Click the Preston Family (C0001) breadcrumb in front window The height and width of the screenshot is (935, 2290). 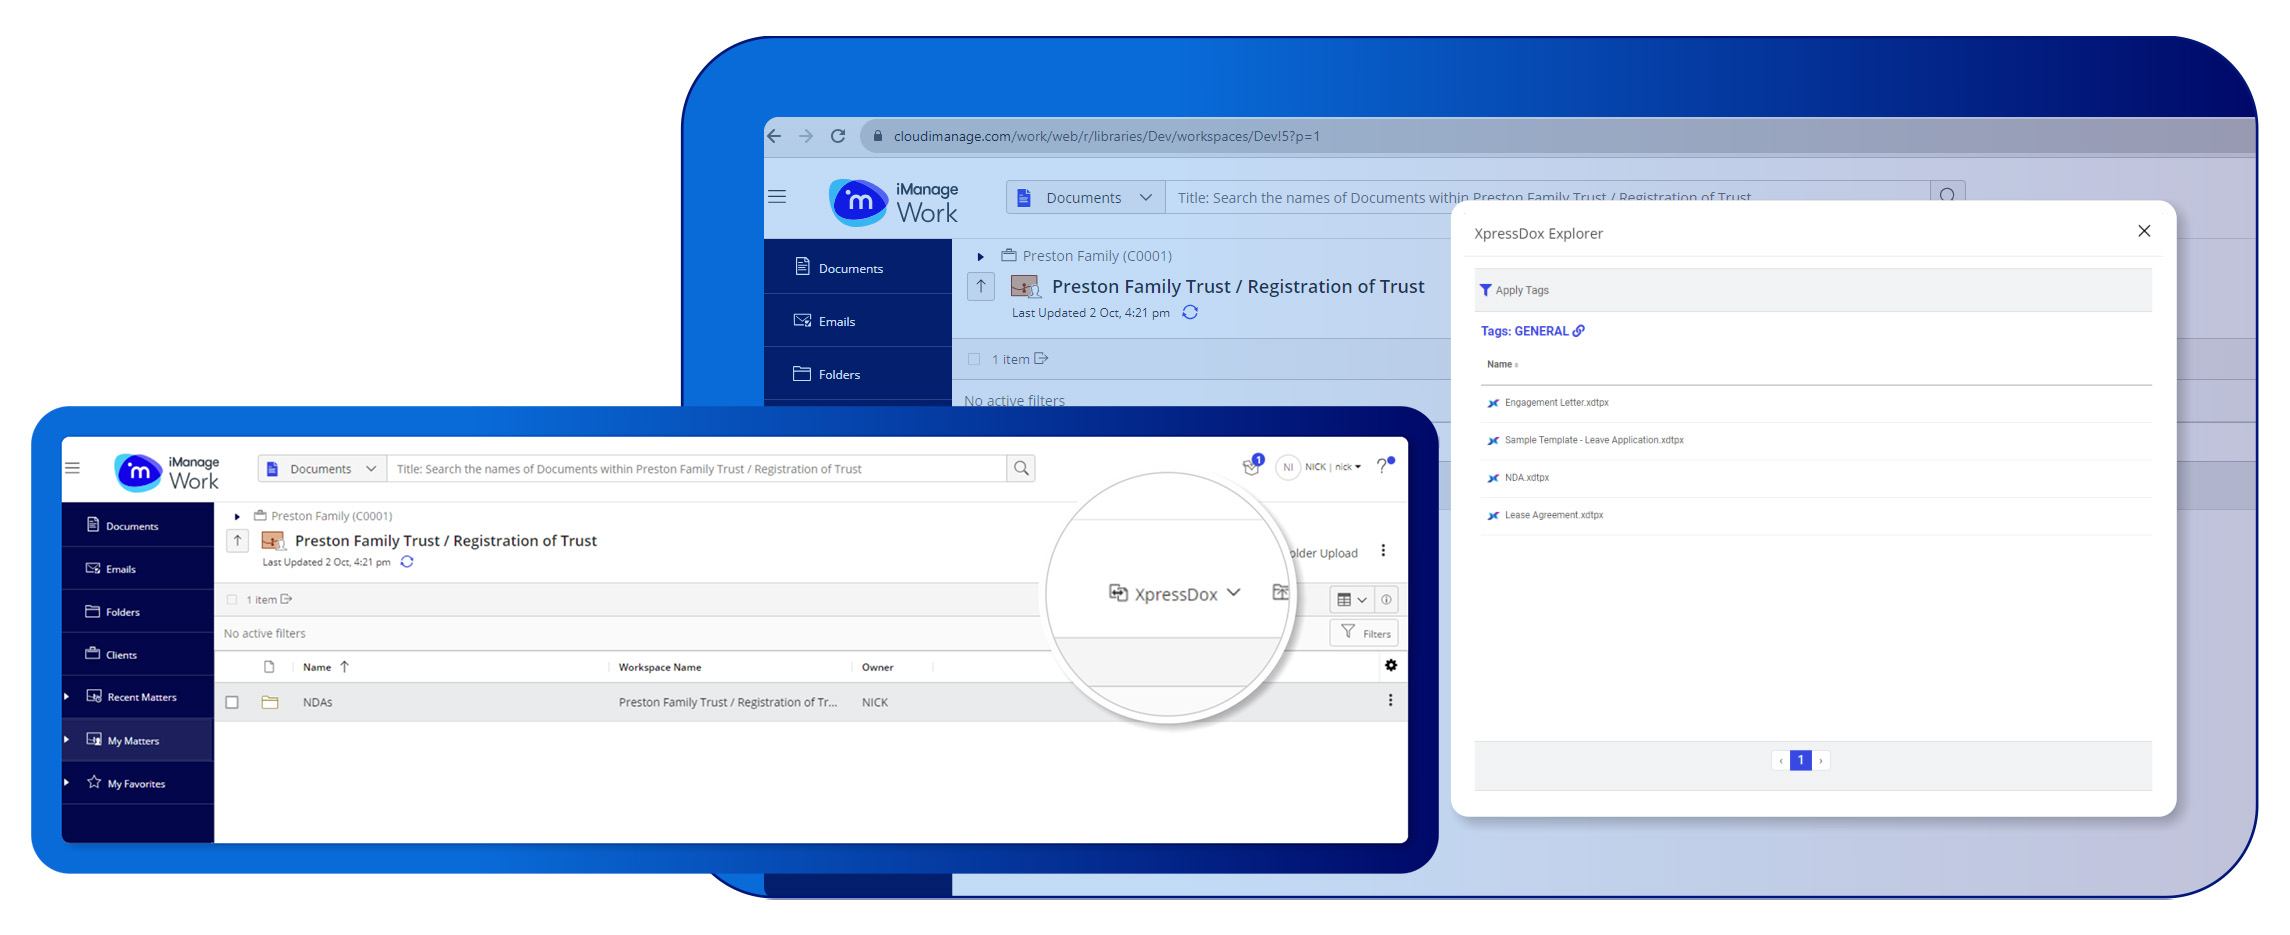[331, 516]
